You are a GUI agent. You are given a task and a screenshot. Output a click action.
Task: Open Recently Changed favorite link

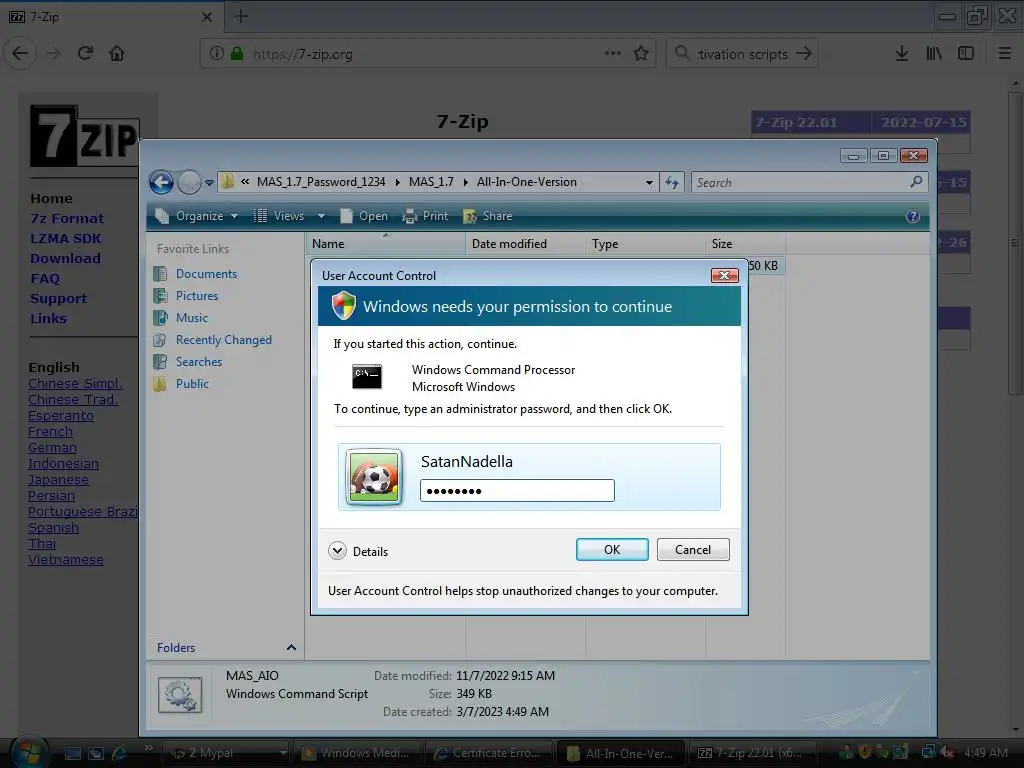(223, 340)
